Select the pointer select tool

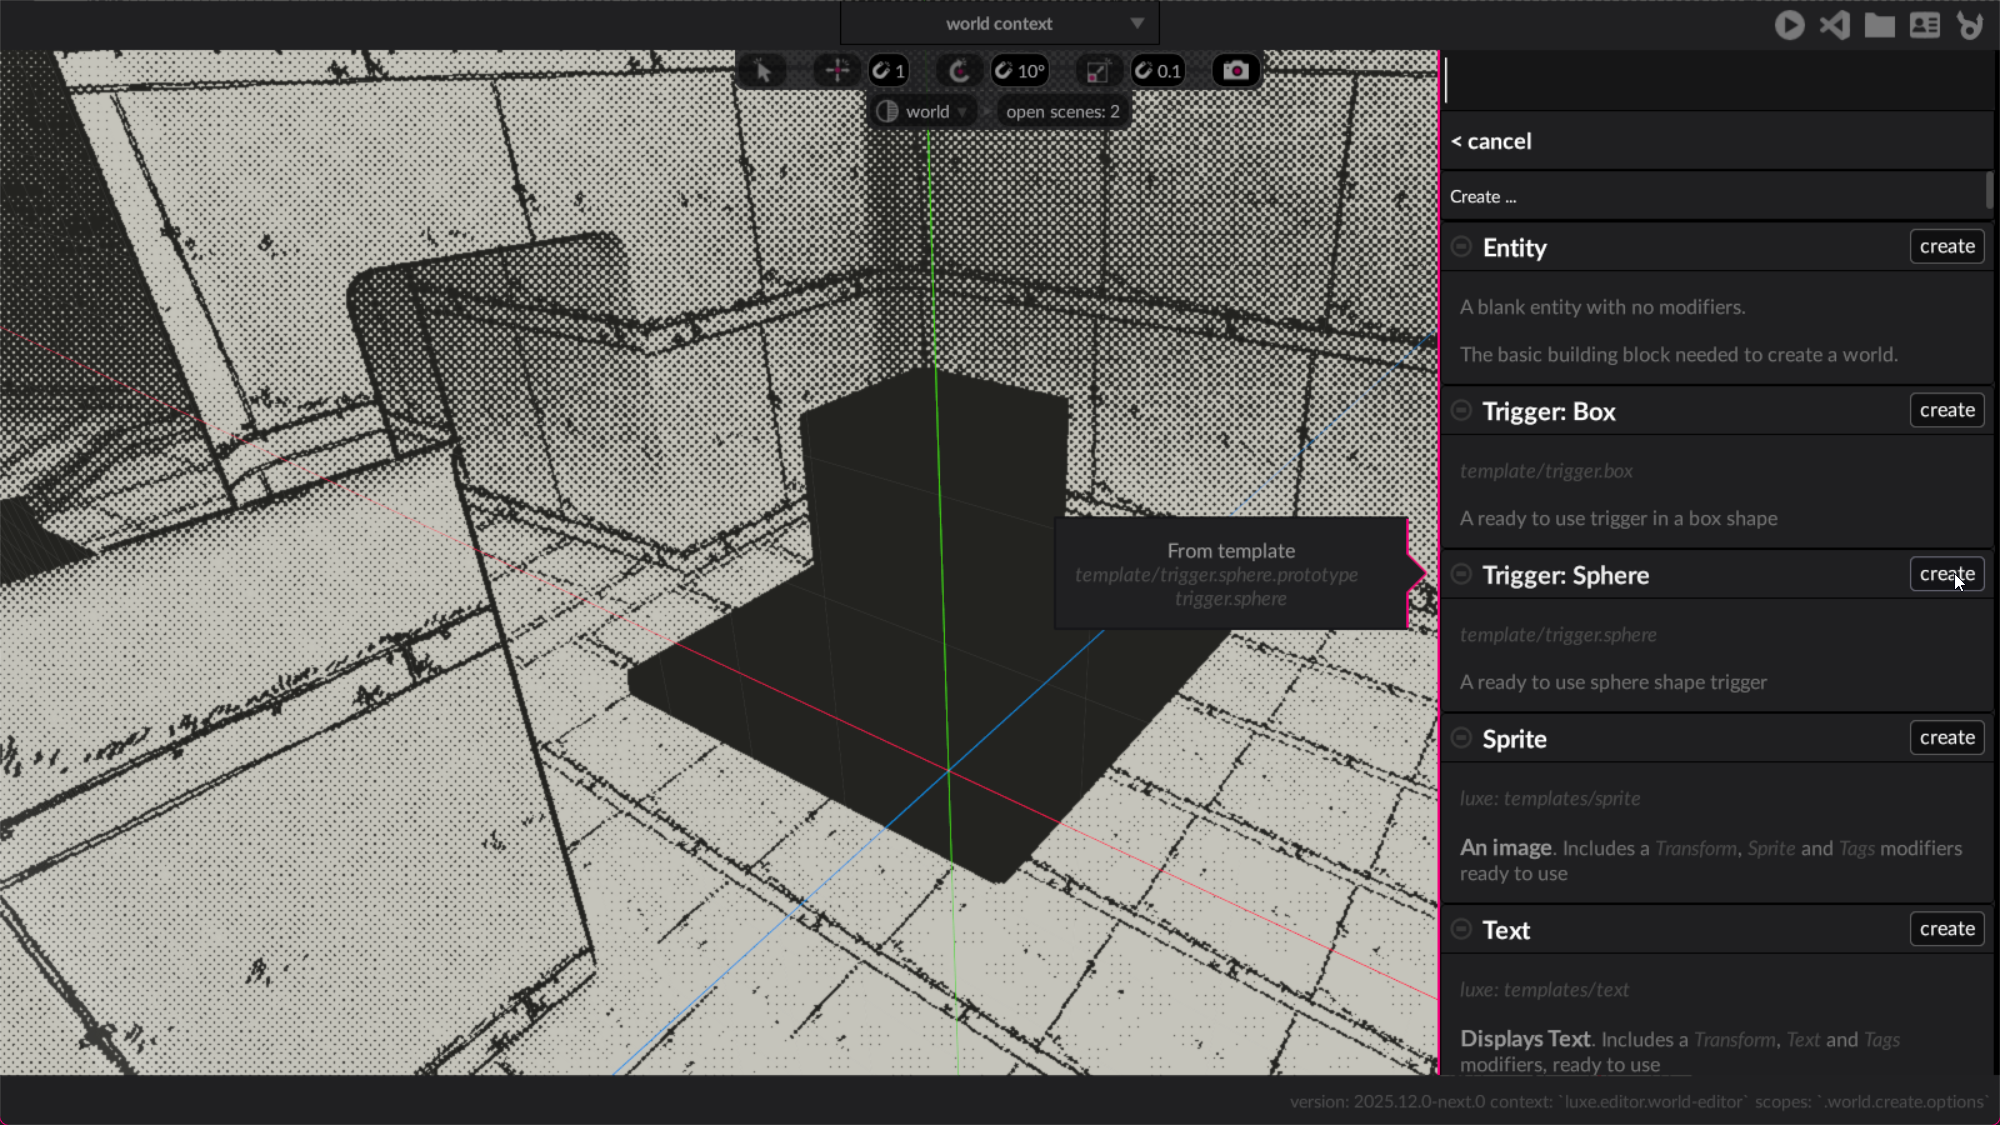point(763,71)
